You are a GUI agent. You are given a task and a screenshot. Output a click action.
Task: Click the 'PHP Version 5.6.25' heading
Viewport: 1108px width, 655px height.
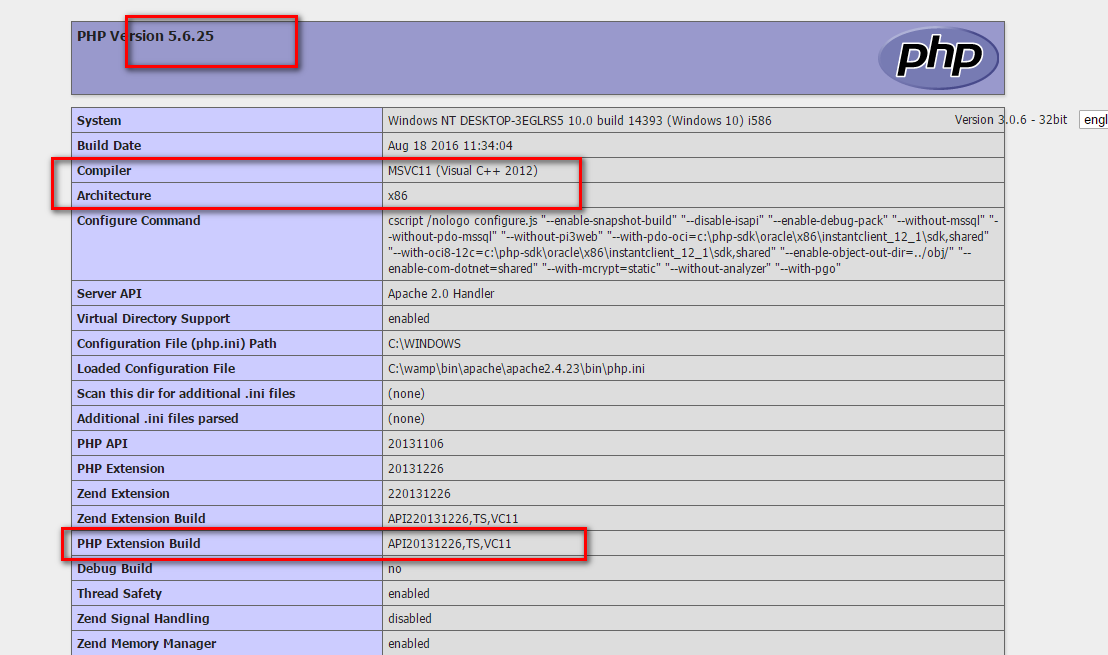[x=145, y=36]
